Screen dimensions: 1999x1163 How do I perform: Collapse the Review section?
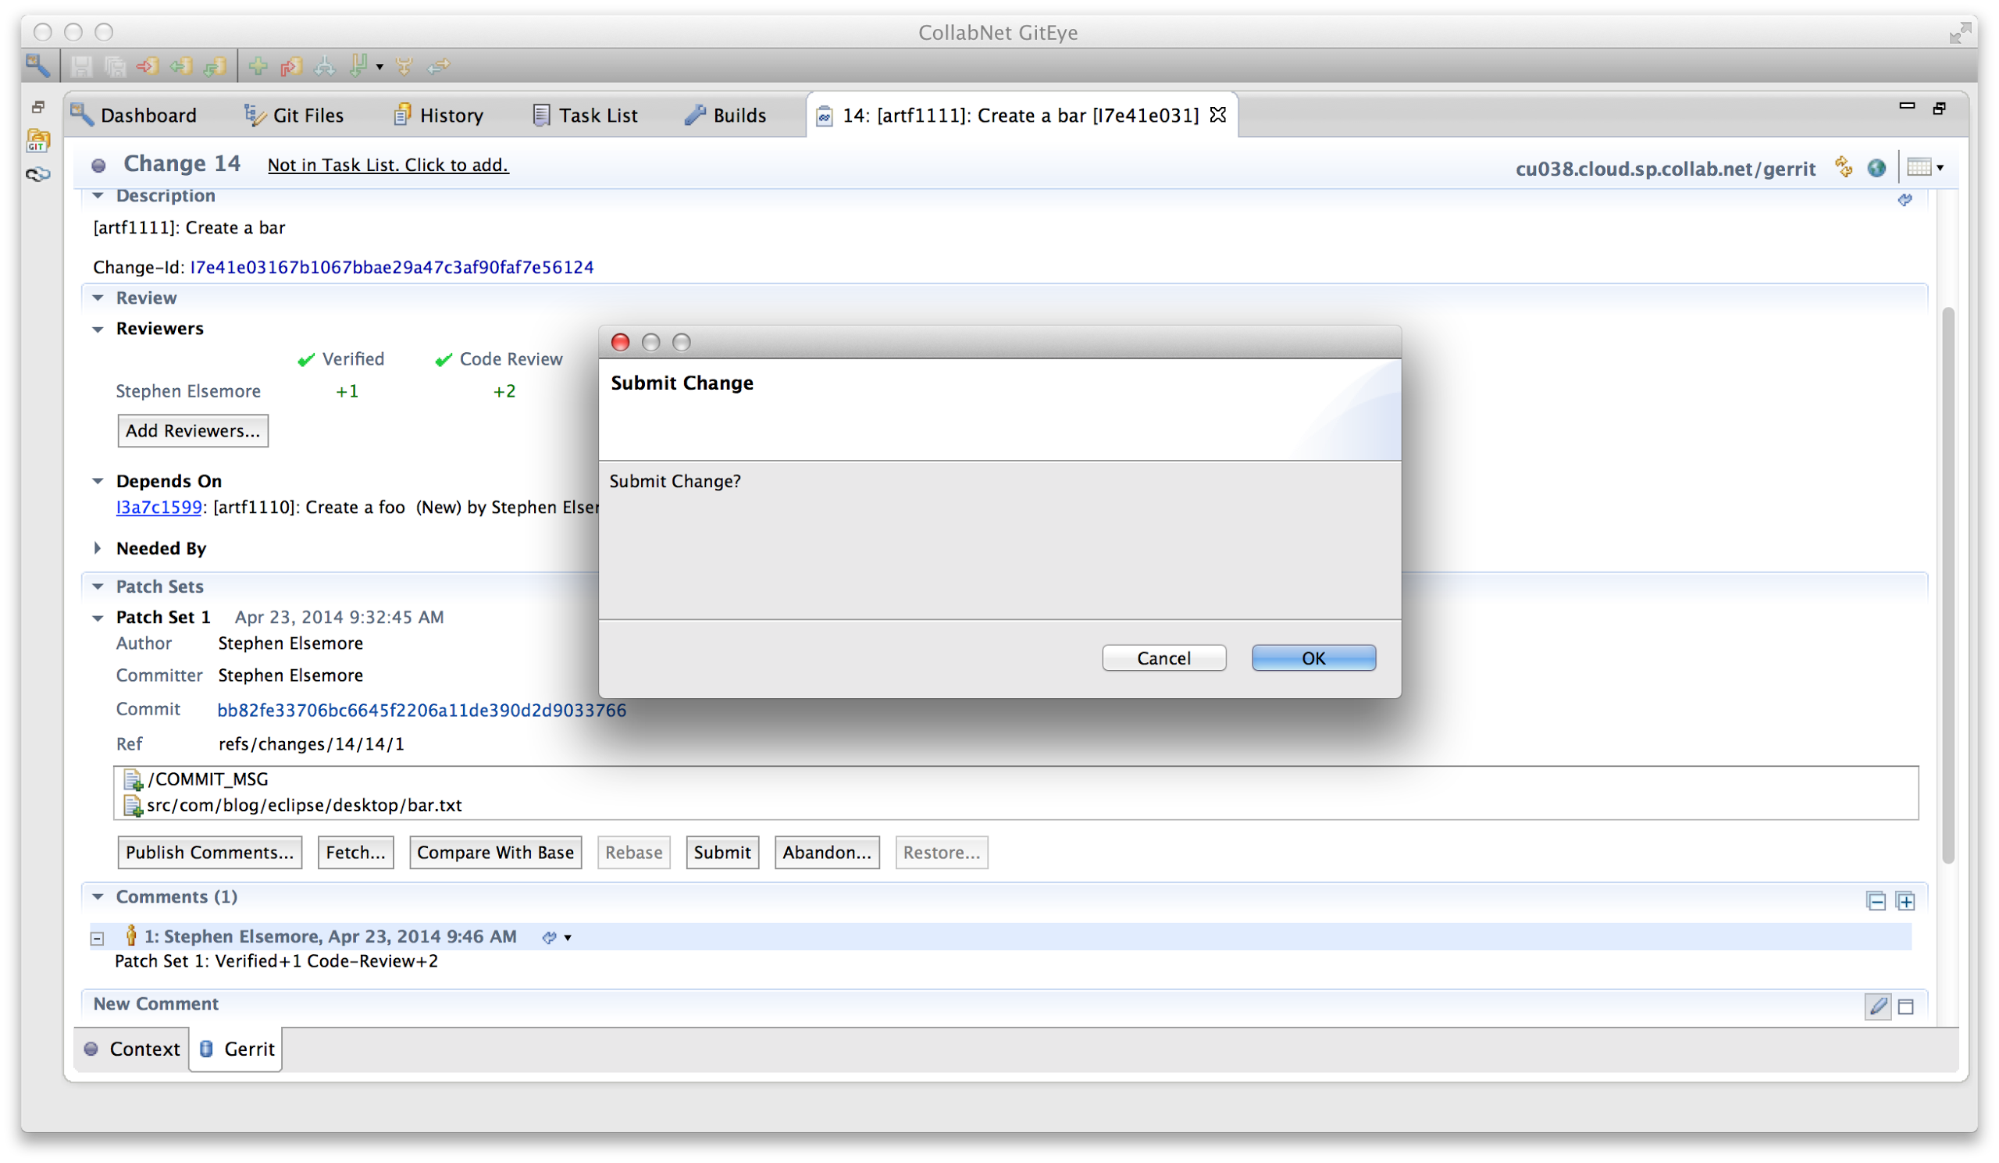click(x=98, y=297)
